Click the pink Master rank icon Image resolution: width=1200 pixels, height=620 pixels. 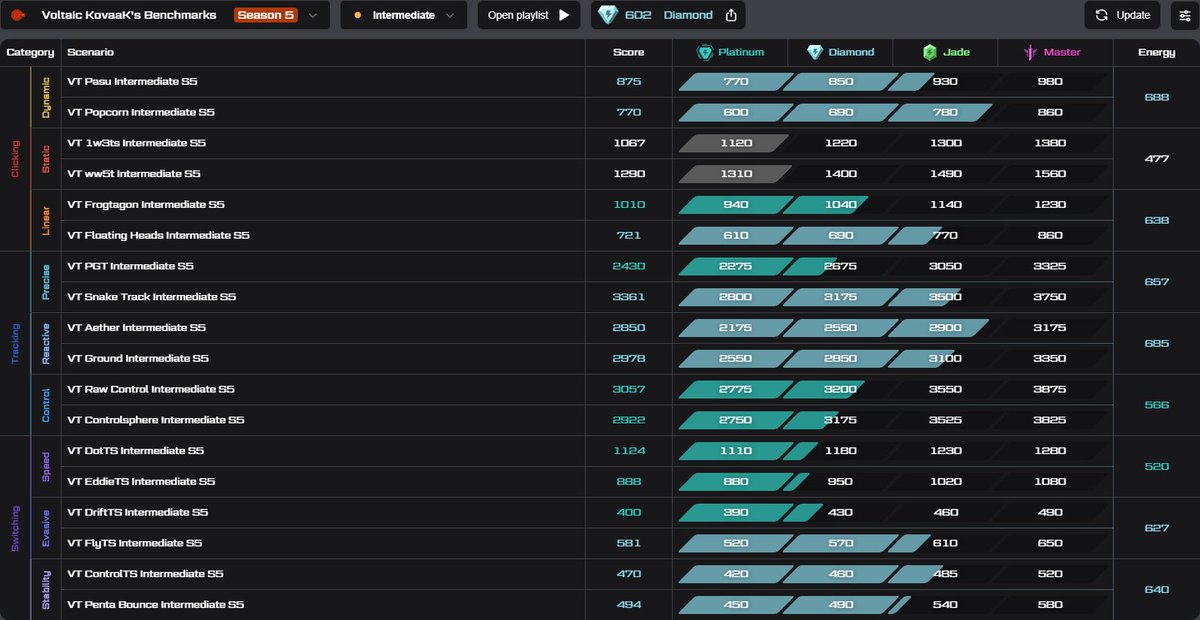[1031, 52]
